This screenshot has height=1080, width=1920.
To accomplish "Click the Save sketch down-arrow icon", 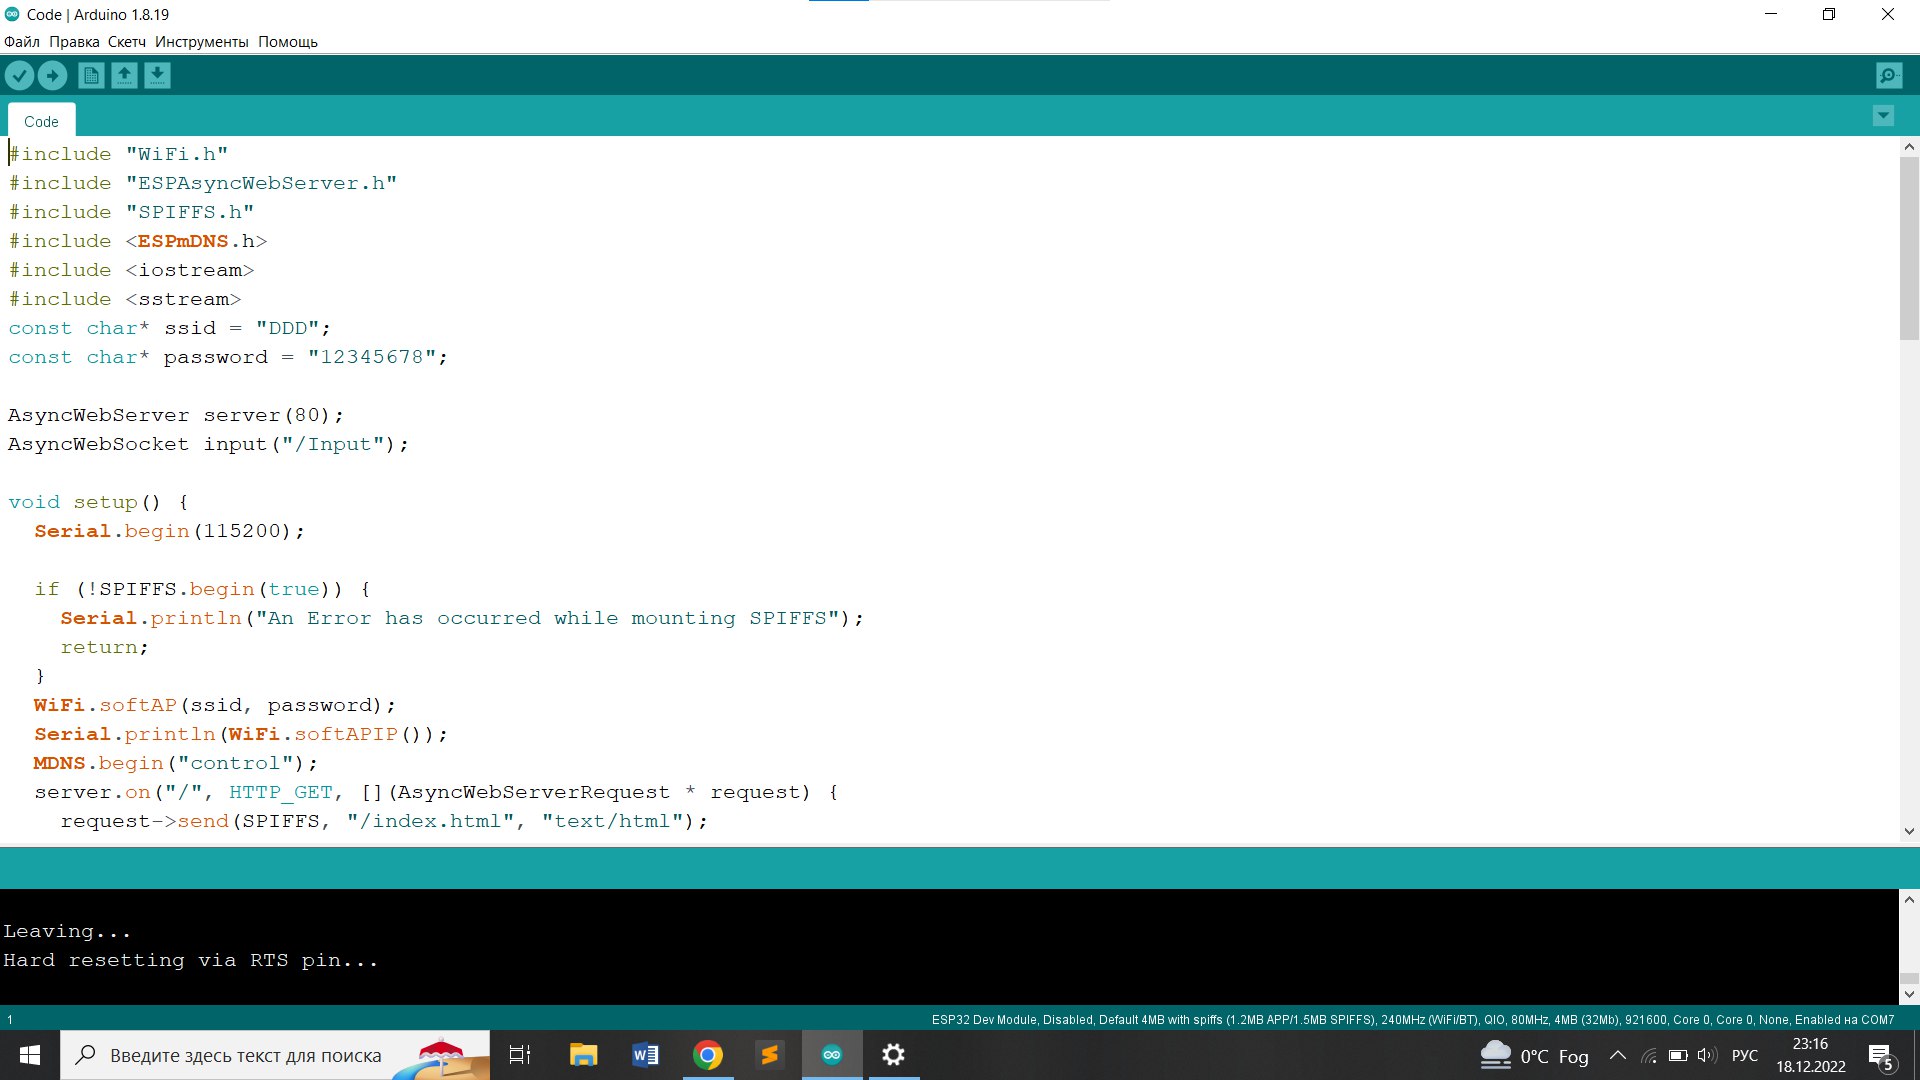I will [x=157, y=76].
